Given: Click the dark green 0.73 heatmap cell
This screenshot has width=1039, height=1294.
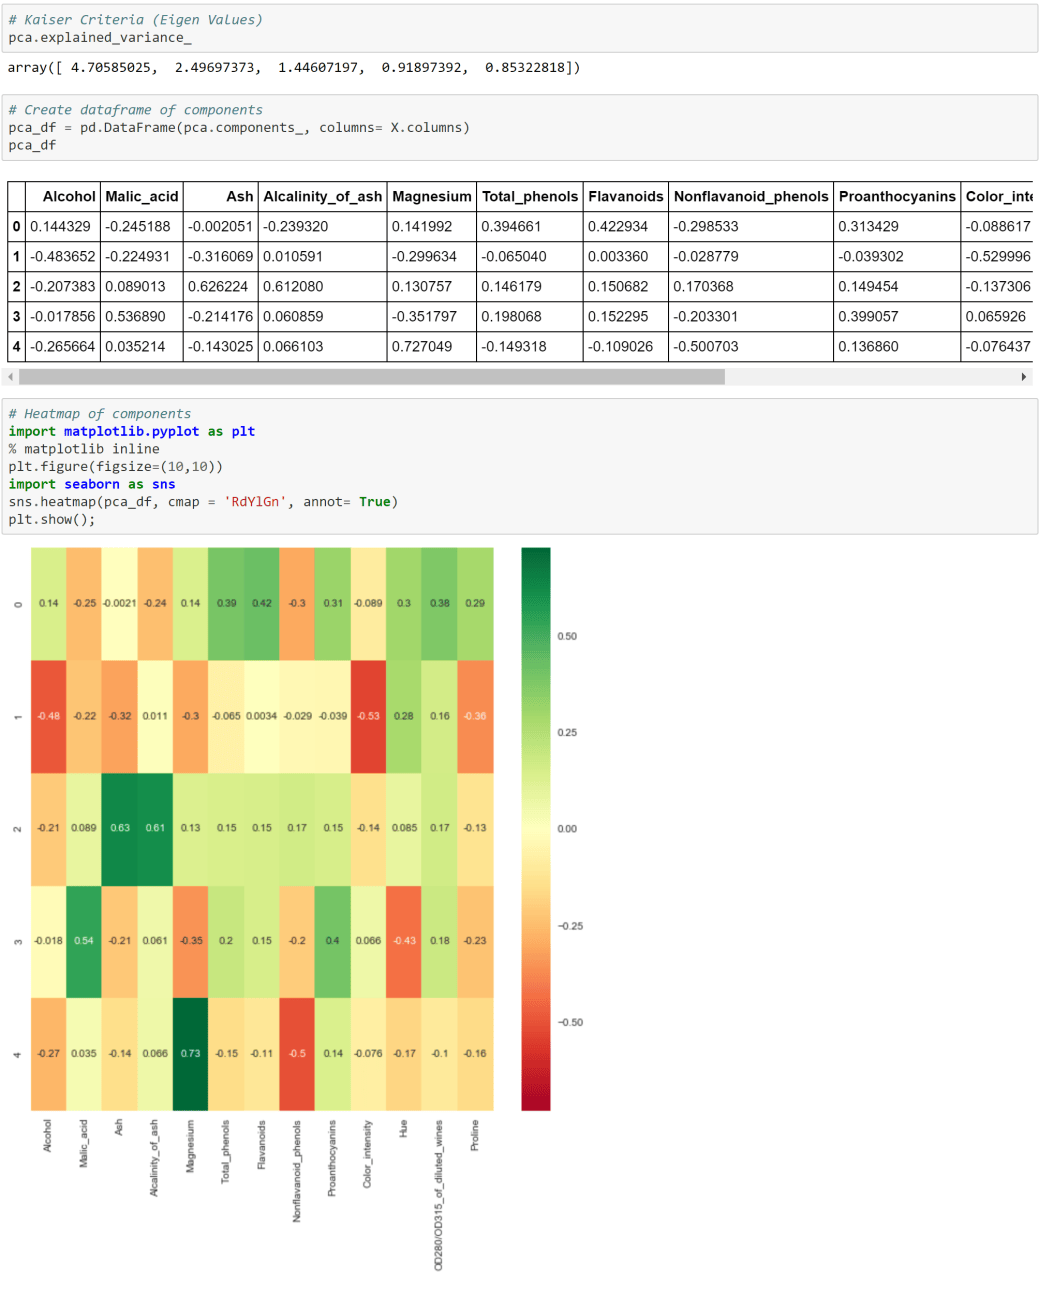Looking at the screenshot, I should (x=191, y=1054).
